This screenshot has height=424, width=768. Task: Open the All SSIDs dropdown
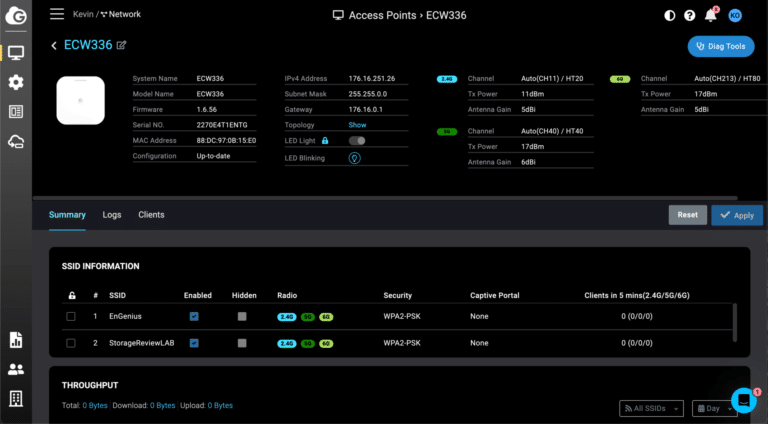pyautogui.click(x=651, y=408)
